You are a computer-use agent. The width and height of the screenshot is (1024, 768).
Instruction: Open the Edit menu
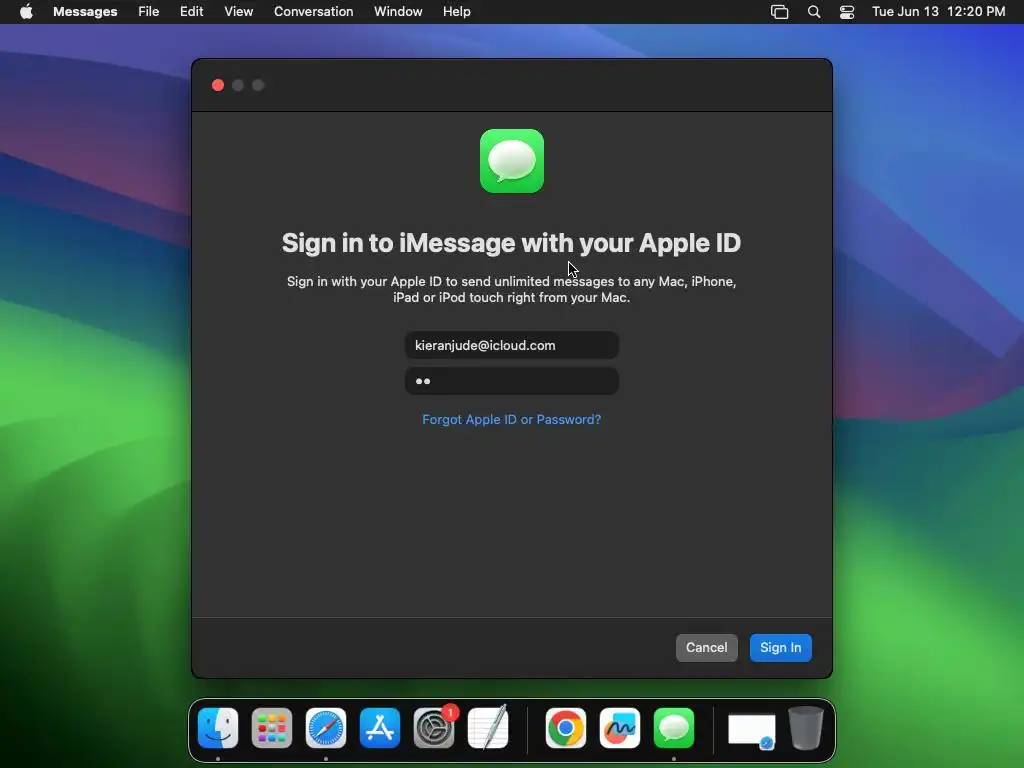tap(191, 11)
